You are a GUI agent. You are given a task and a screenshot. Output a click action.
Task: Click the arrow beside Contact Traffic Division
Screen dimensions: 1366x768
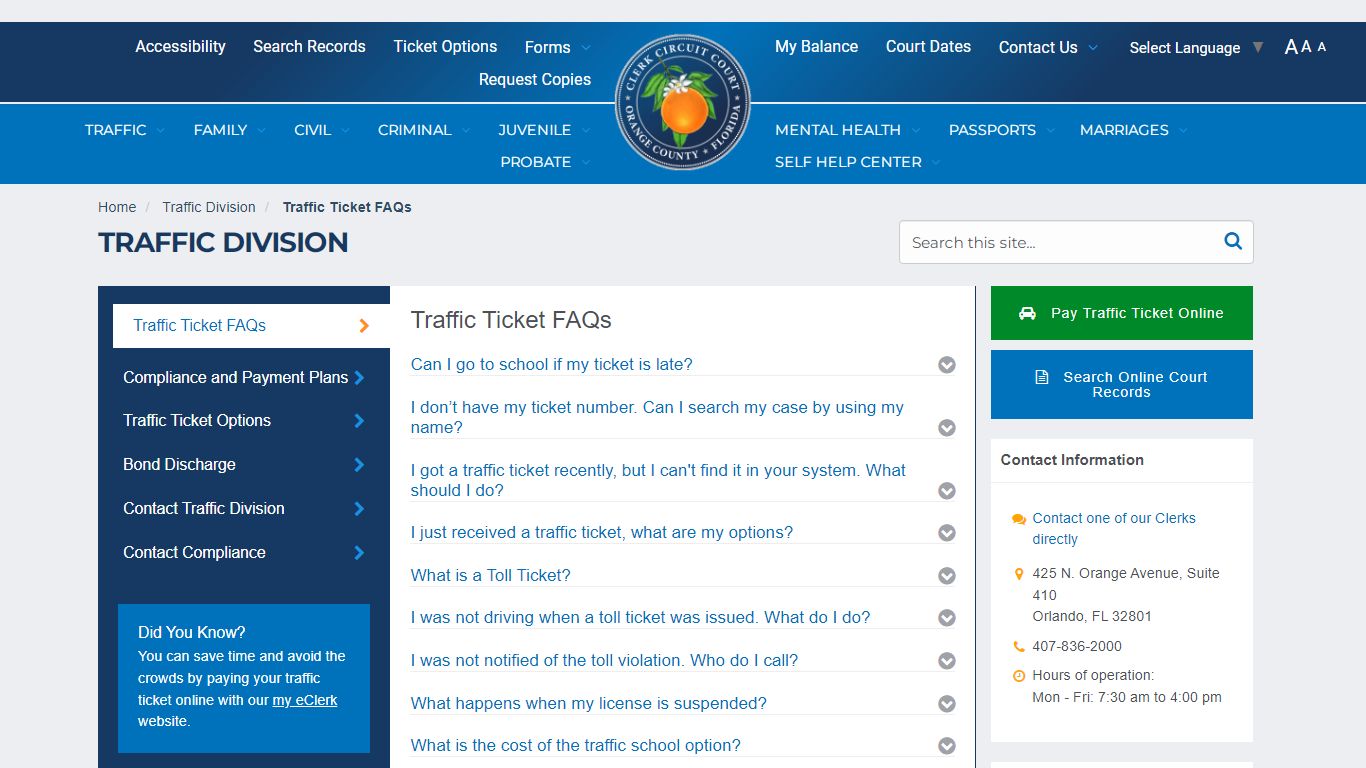click(x=359, y=509)
